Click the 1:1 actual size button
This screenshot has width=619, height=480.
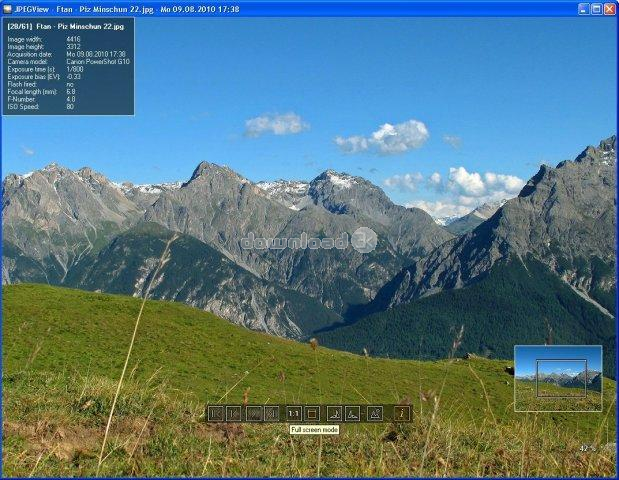click(293, 414)
